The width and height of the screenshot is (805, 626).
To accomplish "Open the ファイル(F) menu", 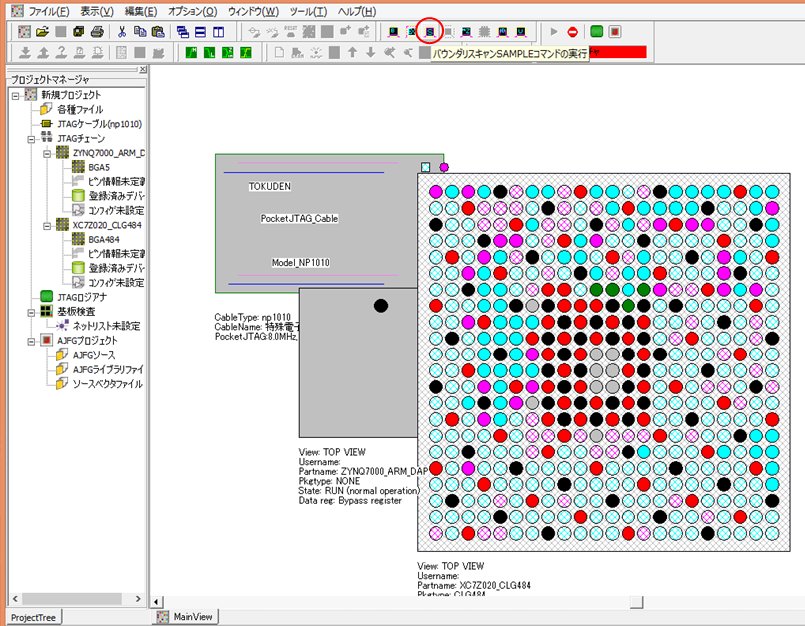I will [x=48, y=11].
